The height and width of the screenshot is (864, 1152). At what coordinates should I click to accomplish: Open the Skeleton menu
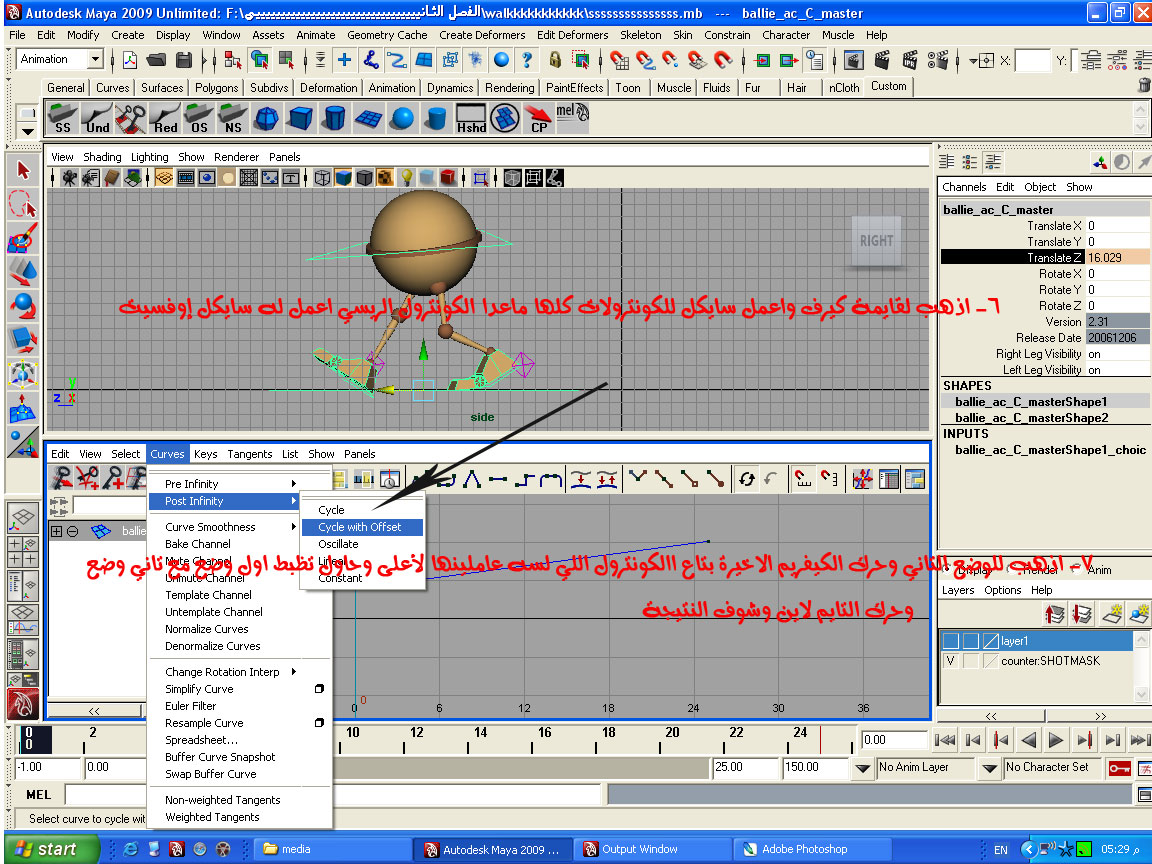tap(640, 35)
